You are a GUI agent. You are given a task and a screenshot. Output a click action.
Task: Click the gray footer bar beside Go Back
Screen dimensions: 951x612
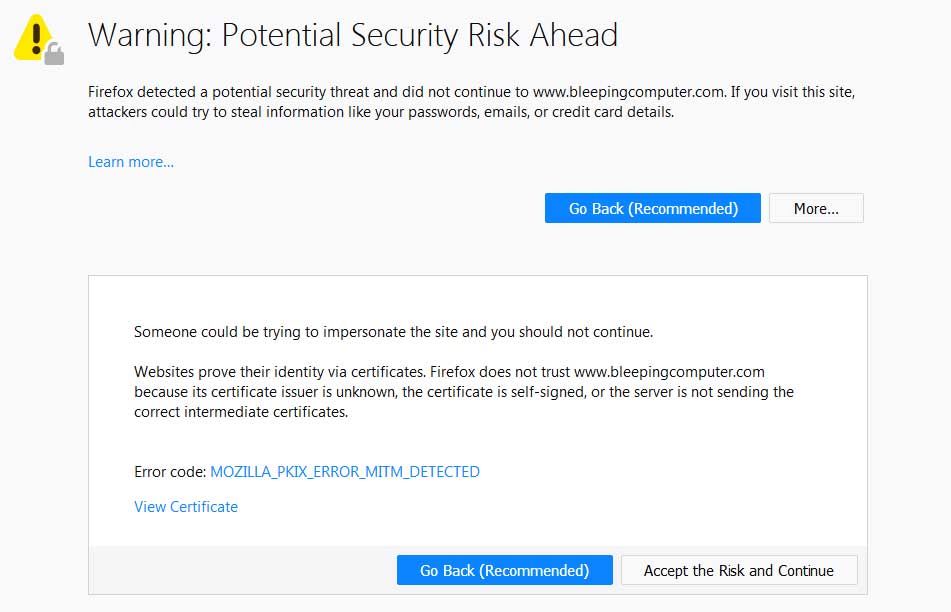pyautogui.click(x=243, y=570)
